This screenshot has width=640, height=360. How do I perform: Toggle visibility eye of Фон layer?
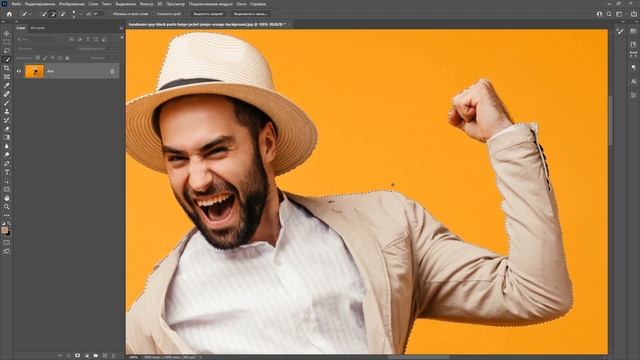click(x=19, y=71)
